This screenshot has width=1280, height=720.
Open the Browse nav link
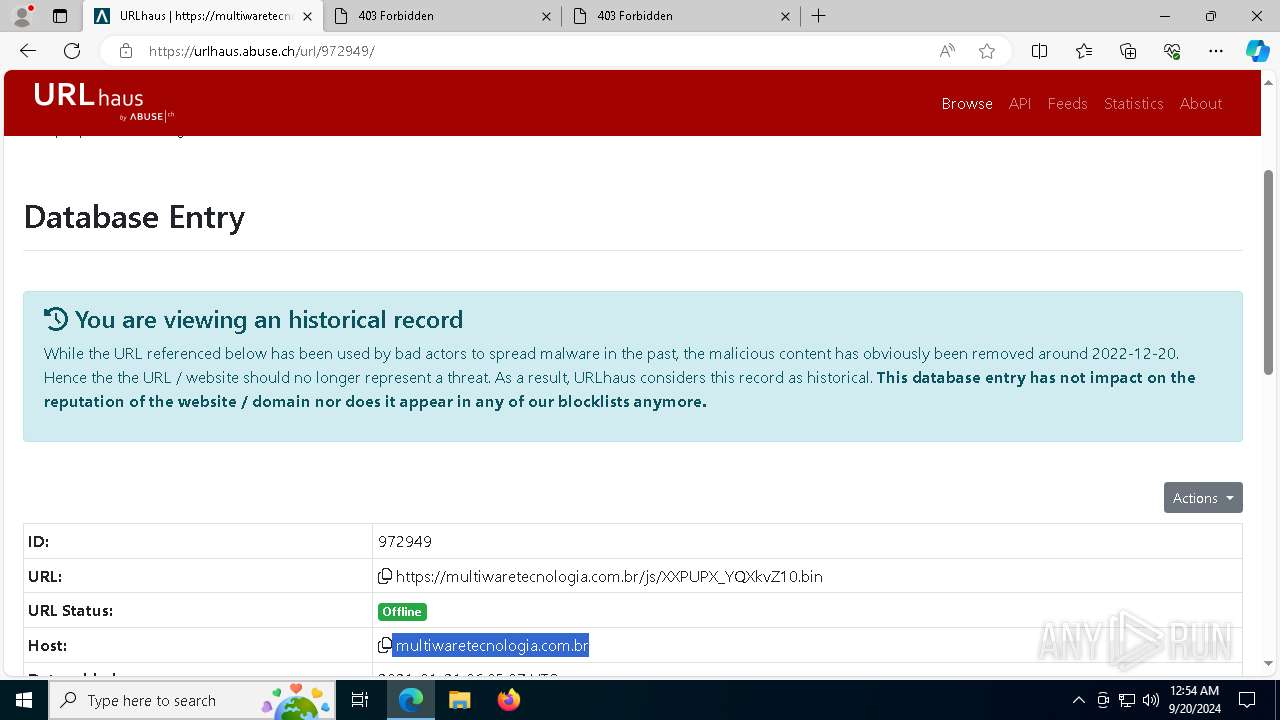(967, 104)
